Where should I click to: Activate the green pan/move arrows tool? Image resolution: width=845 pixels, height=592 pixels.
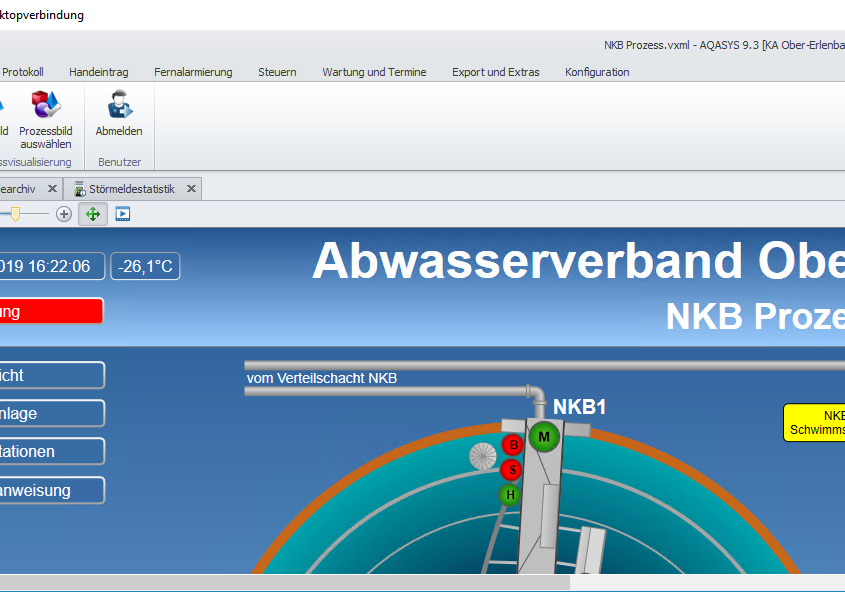(93, 214)
